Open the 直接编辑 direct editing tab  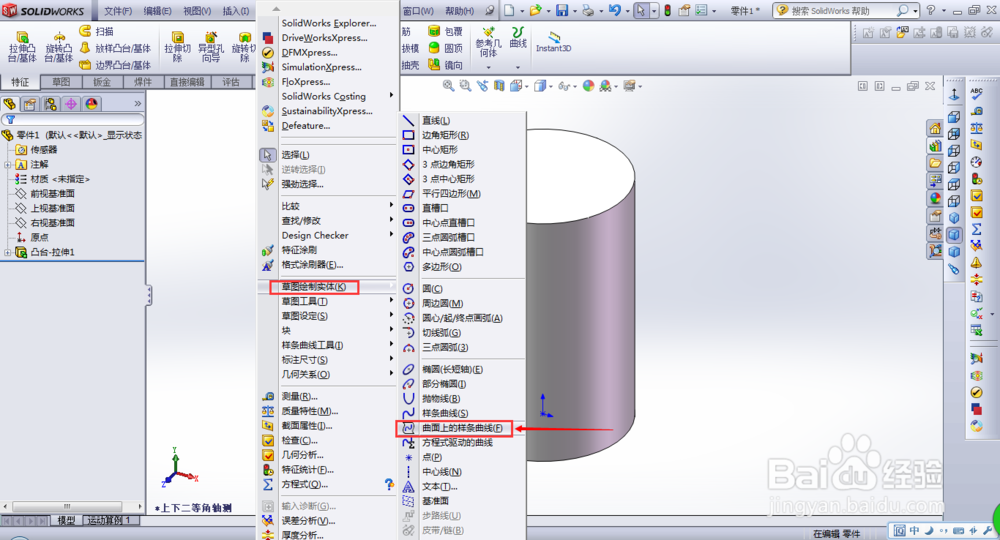pyautogui.click(x=187, y=82)
